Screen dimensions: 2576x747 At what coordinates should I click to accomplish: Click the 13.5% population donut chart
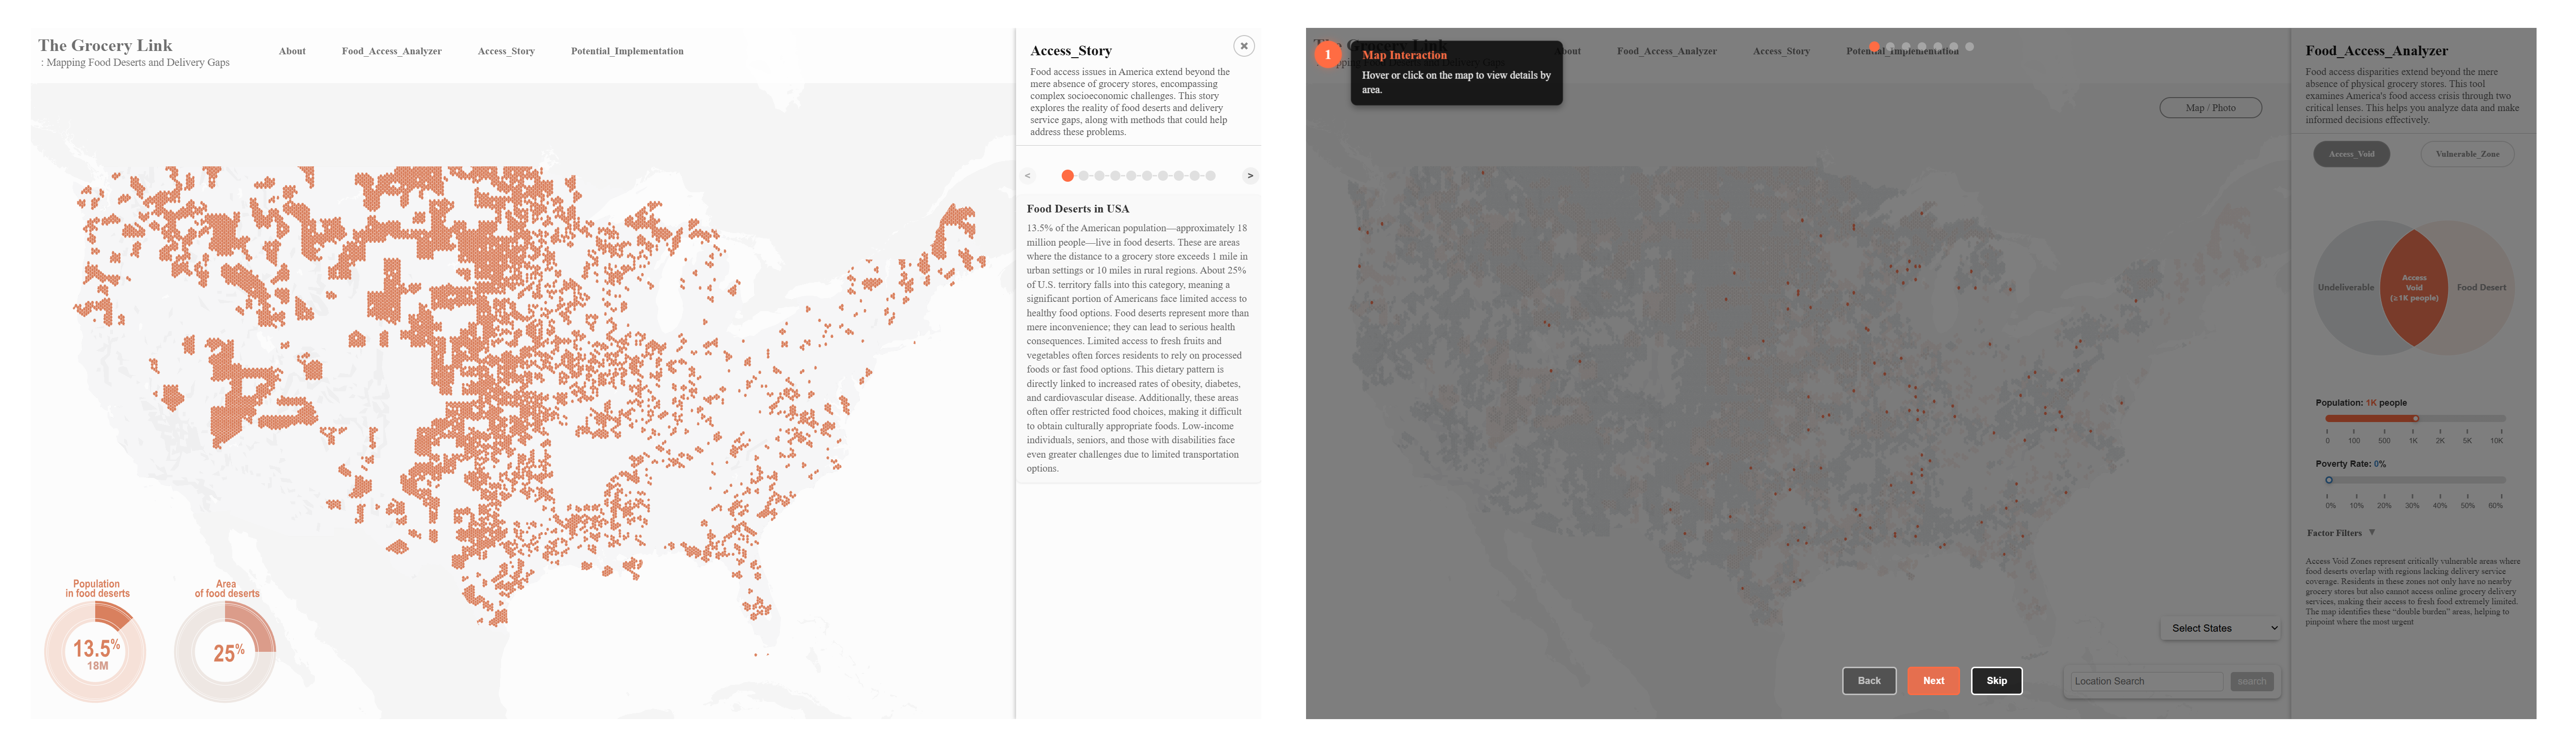click(x=96, y=652)
